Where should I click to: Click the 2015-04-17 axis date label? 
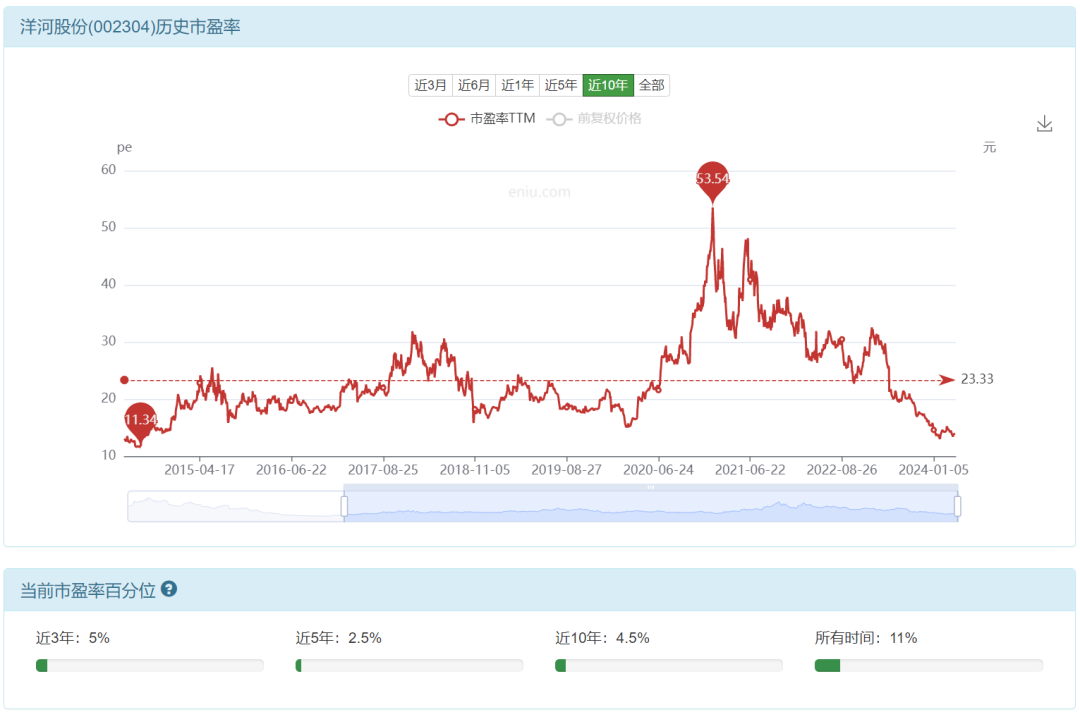pyautogui.click(x=199, y=470)
